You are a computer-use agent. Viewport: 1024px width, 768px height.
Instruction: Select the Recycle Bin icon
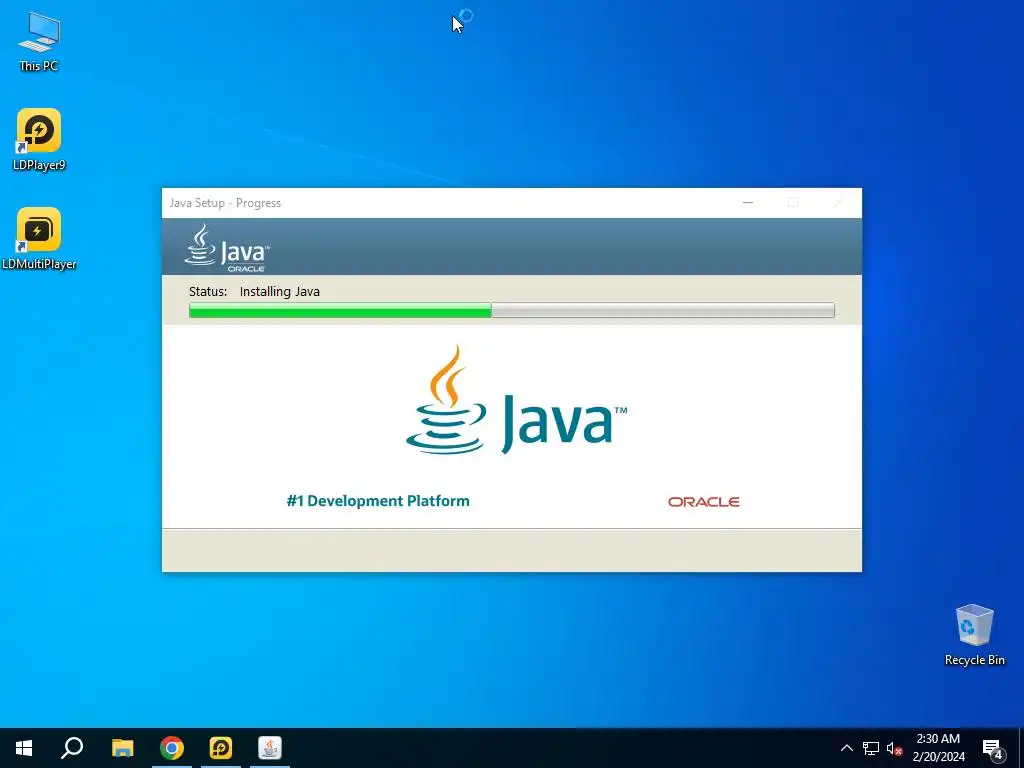pos(974,635)
